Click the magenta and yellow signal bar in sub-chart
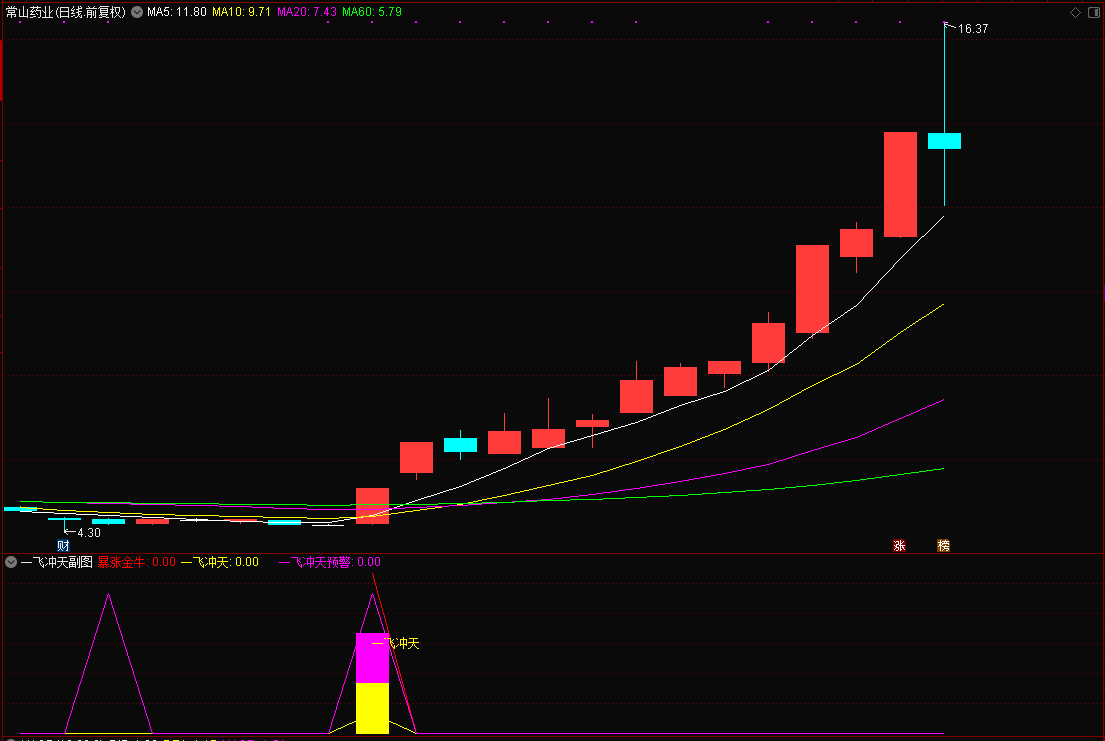Screen dimensions: 1105x741 coord(372,683)
